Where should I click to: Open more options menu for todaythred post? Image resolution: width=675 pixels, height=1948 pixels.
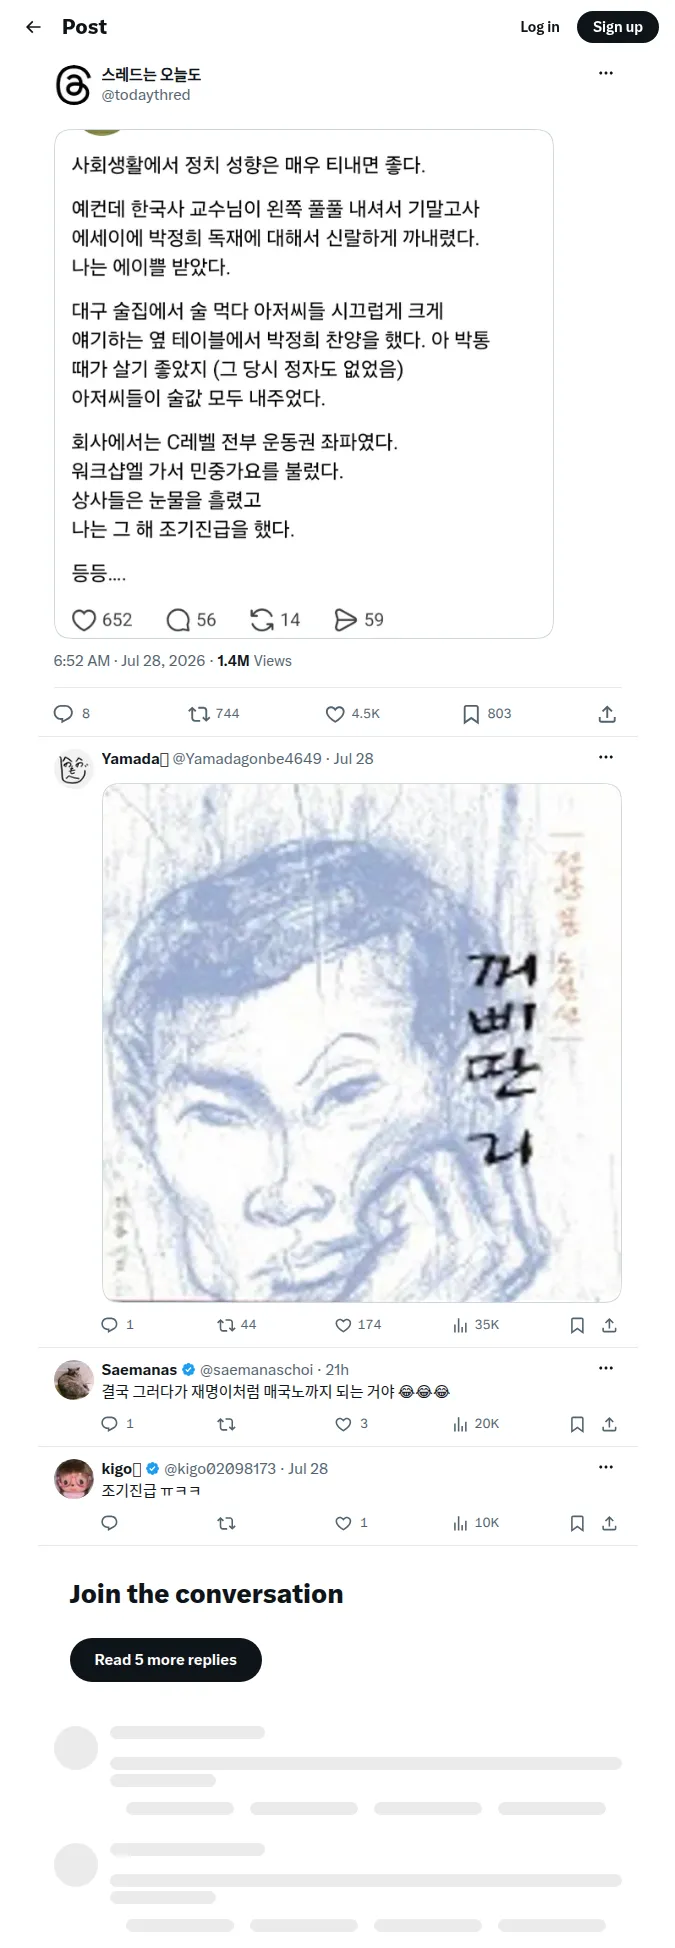(x=606, y=73)
